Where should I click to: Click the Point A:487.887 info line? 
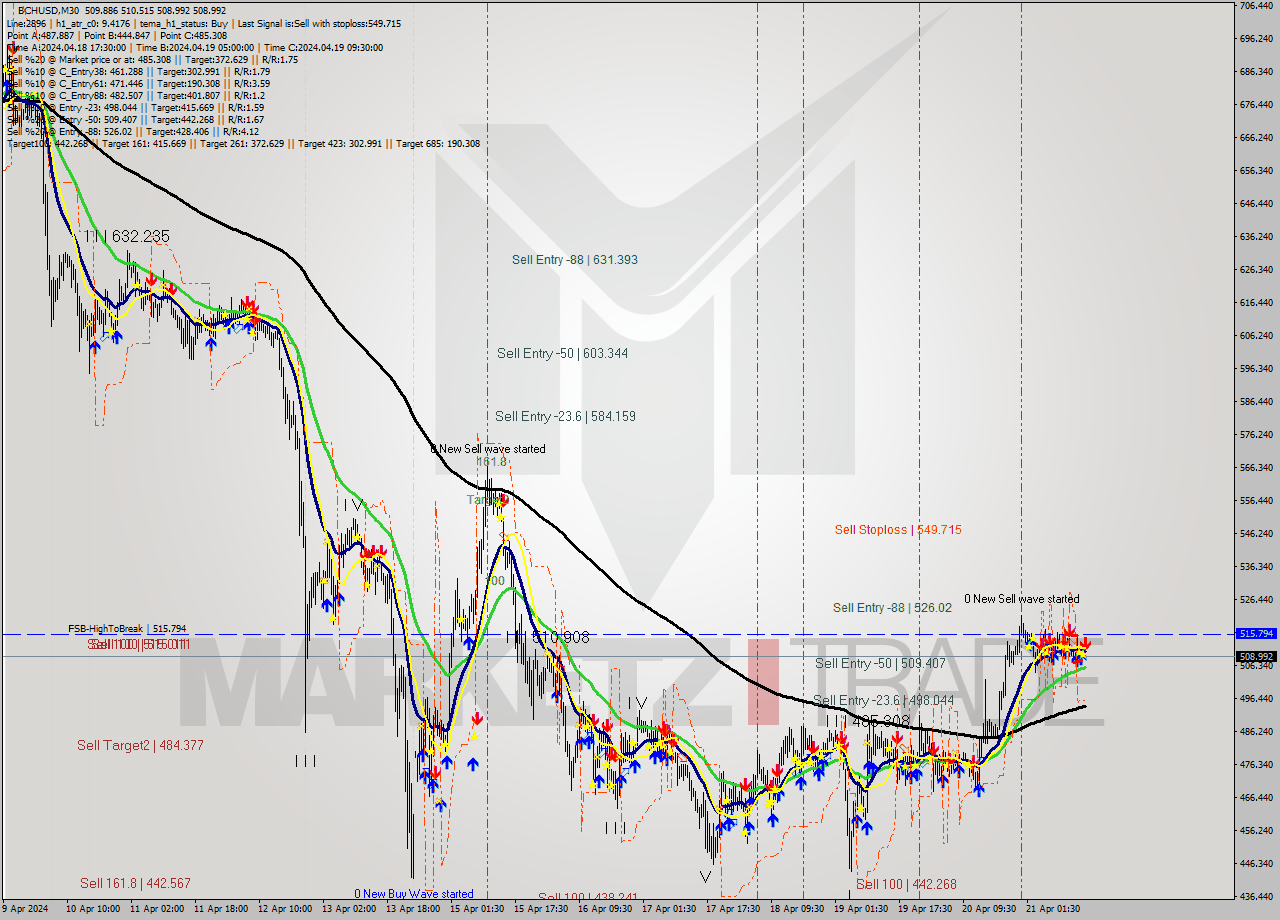(117, 35)
